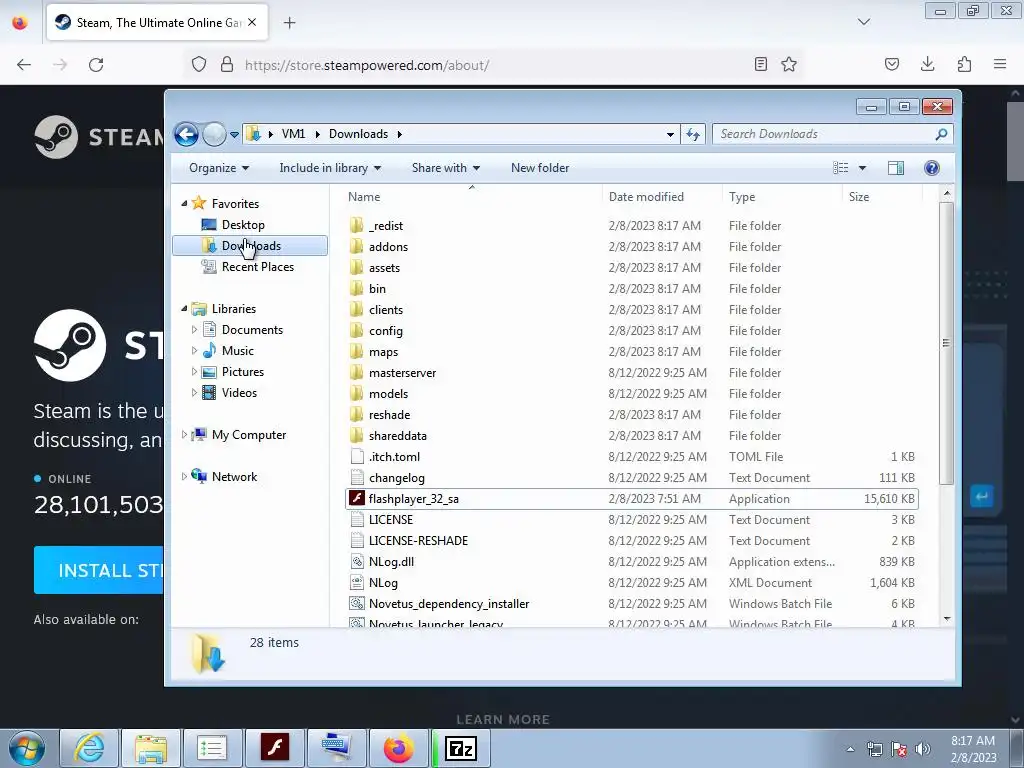
Task: Select the config folder
Action: click(385, 331)
